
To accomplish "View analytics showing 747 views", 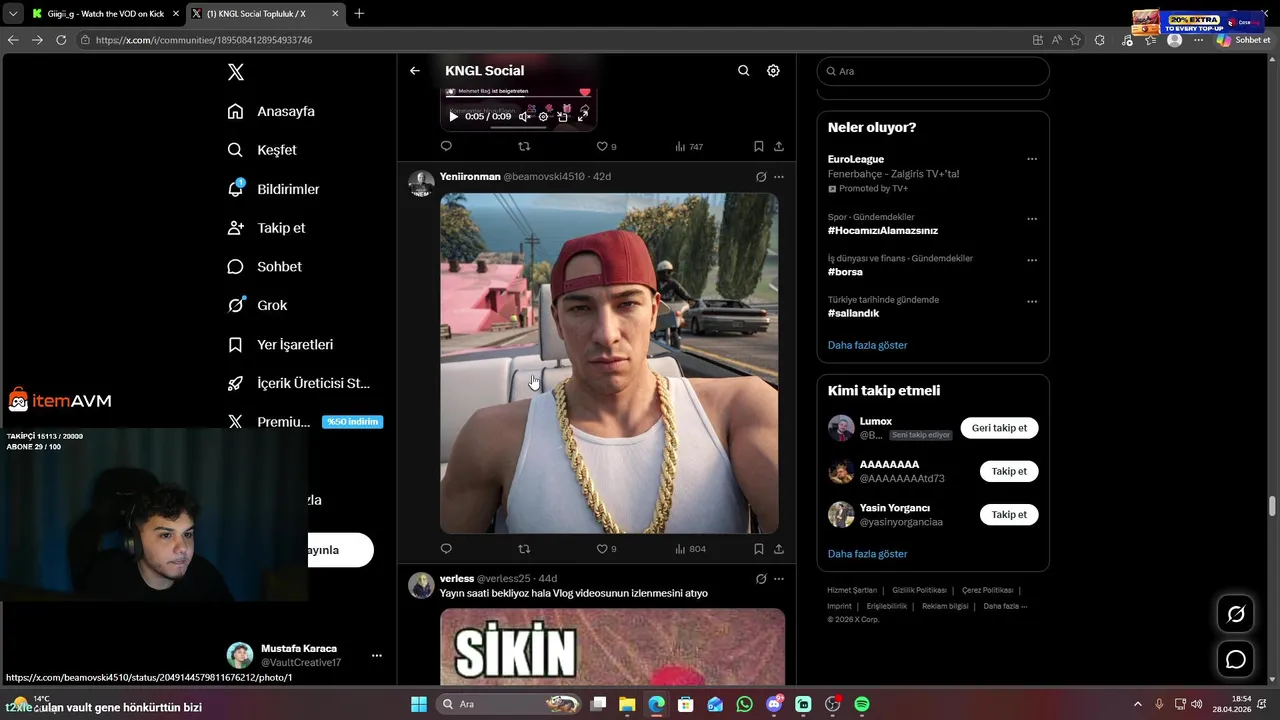I will point(689,146).
